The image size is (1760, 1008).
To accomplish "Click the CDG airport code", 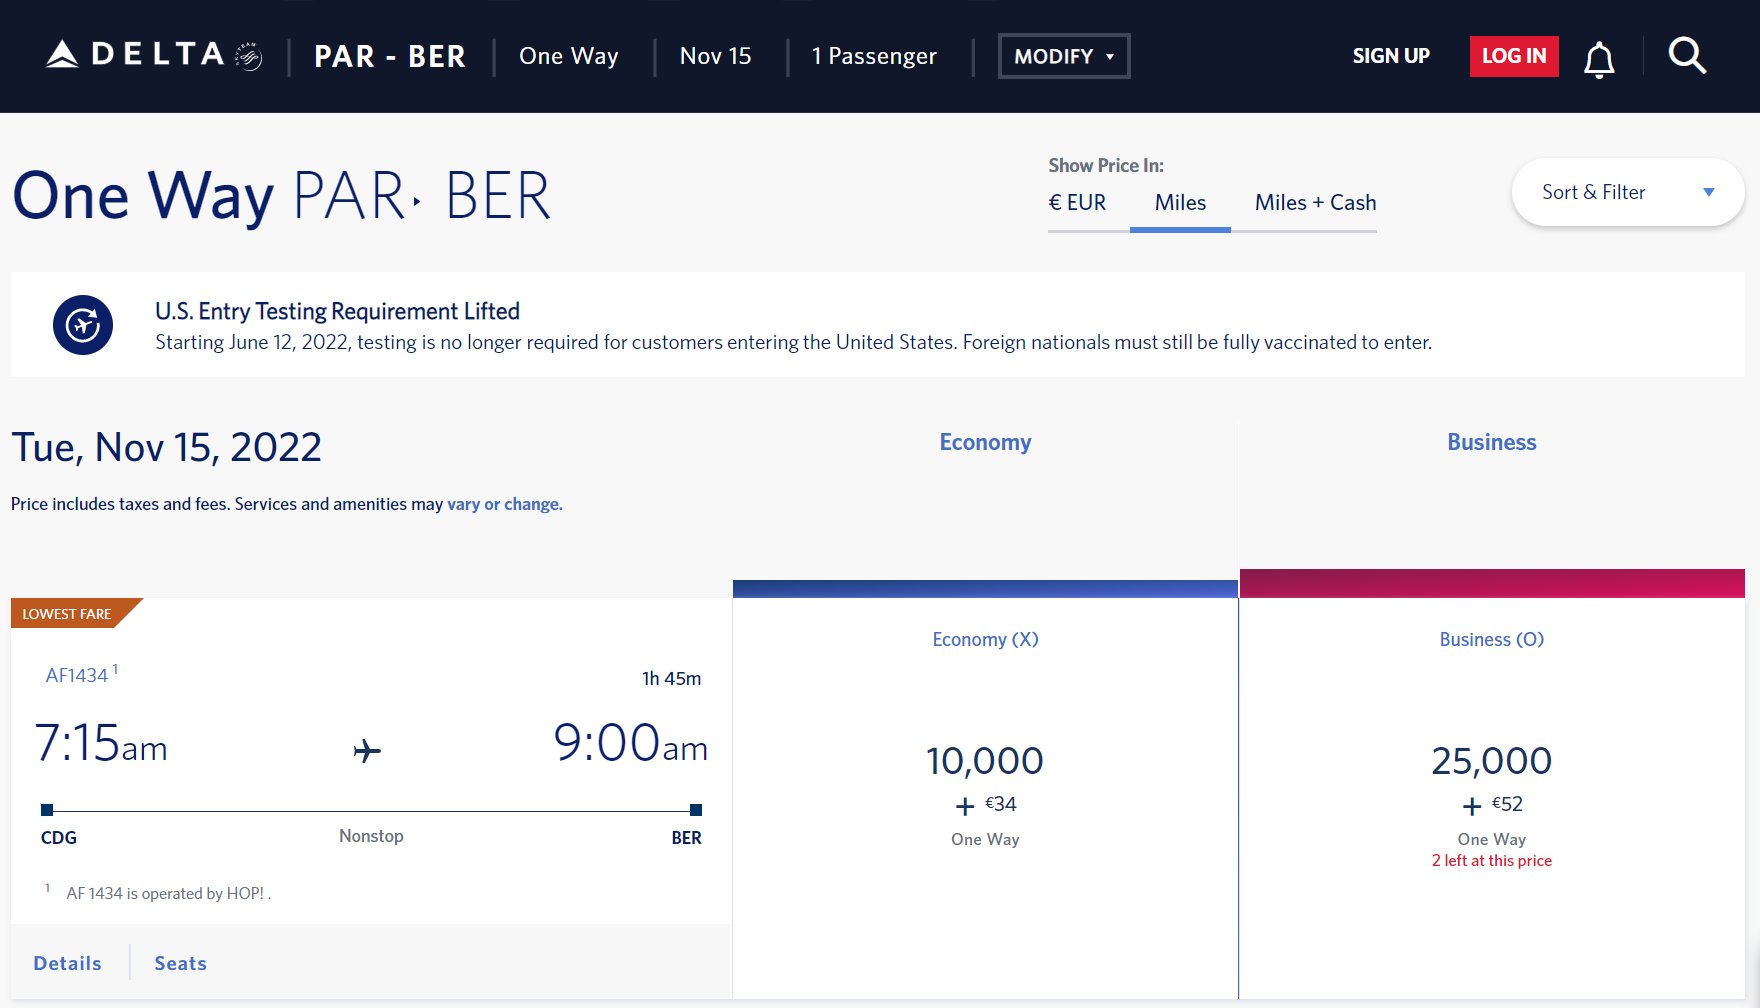I will coord(59,838).
